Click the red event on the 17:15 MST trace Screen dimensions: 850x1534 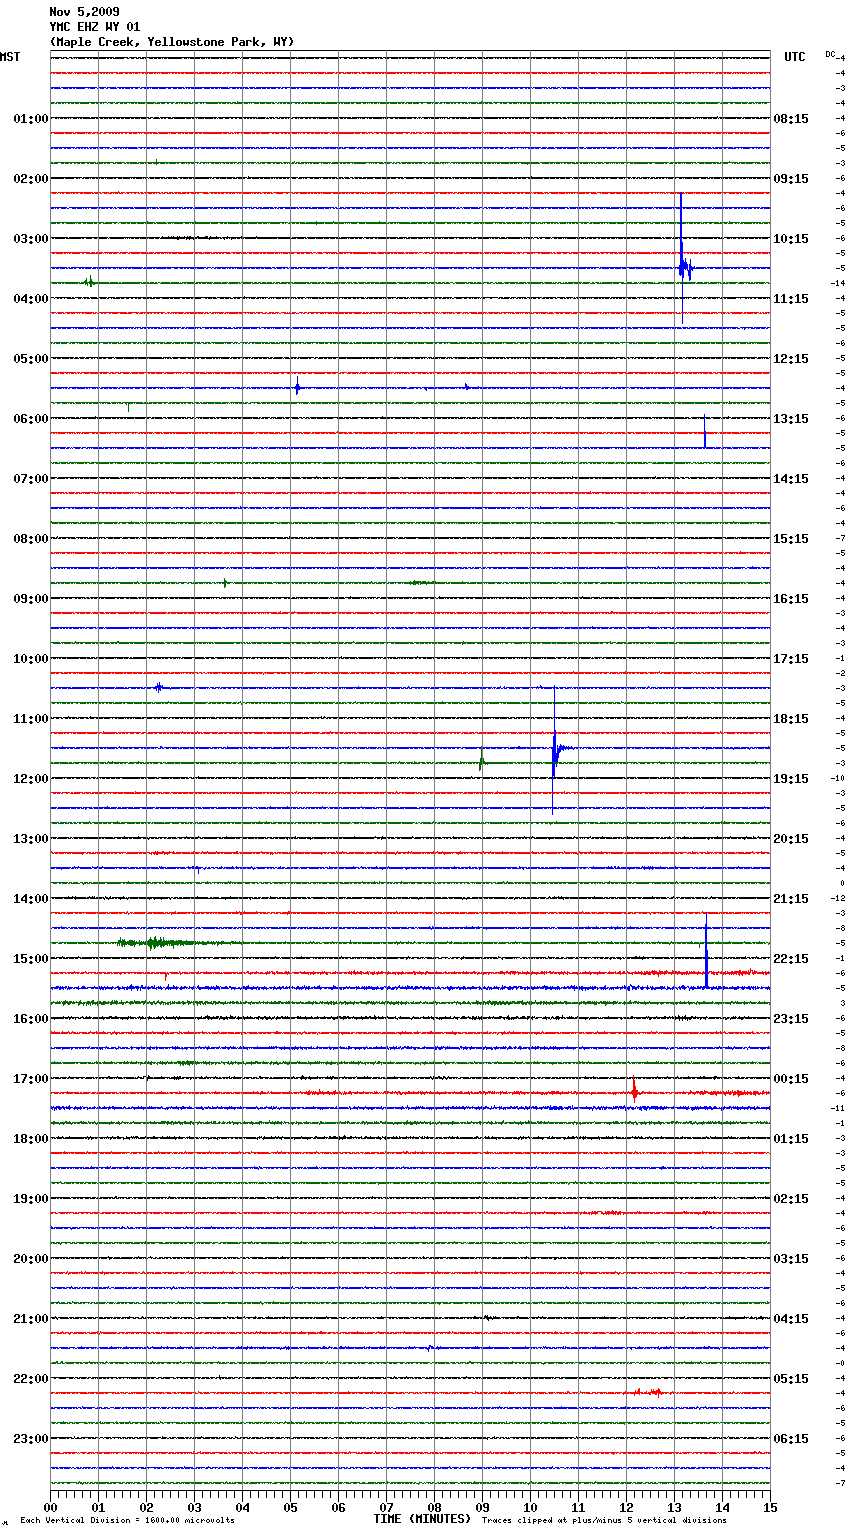(634, 1092)
